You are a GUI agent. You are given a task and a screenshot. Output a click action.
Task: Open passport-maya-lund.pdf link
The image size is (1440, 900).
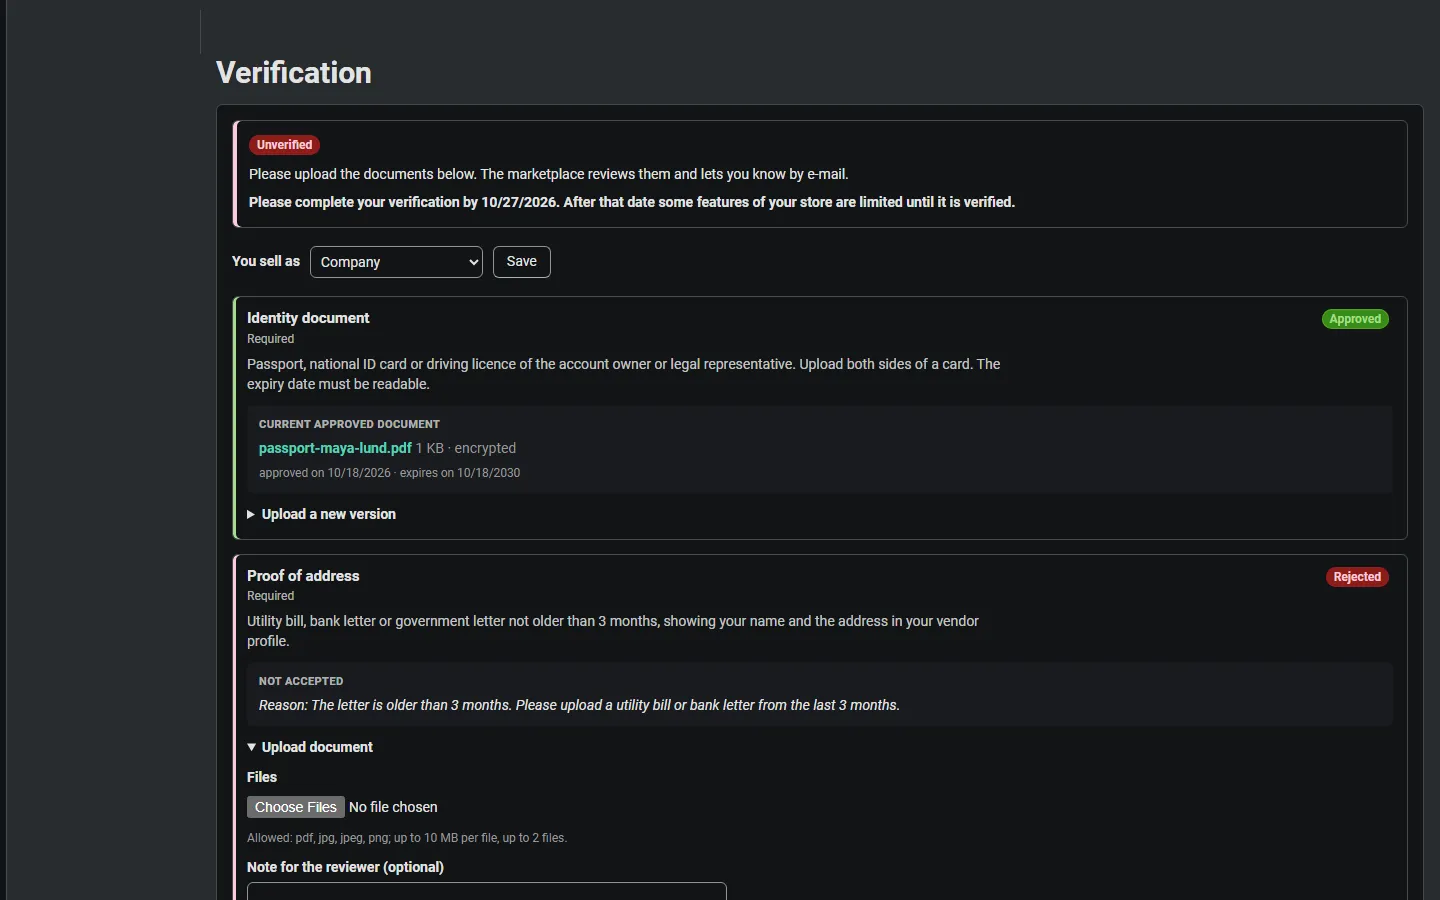[x=335, y=448]
